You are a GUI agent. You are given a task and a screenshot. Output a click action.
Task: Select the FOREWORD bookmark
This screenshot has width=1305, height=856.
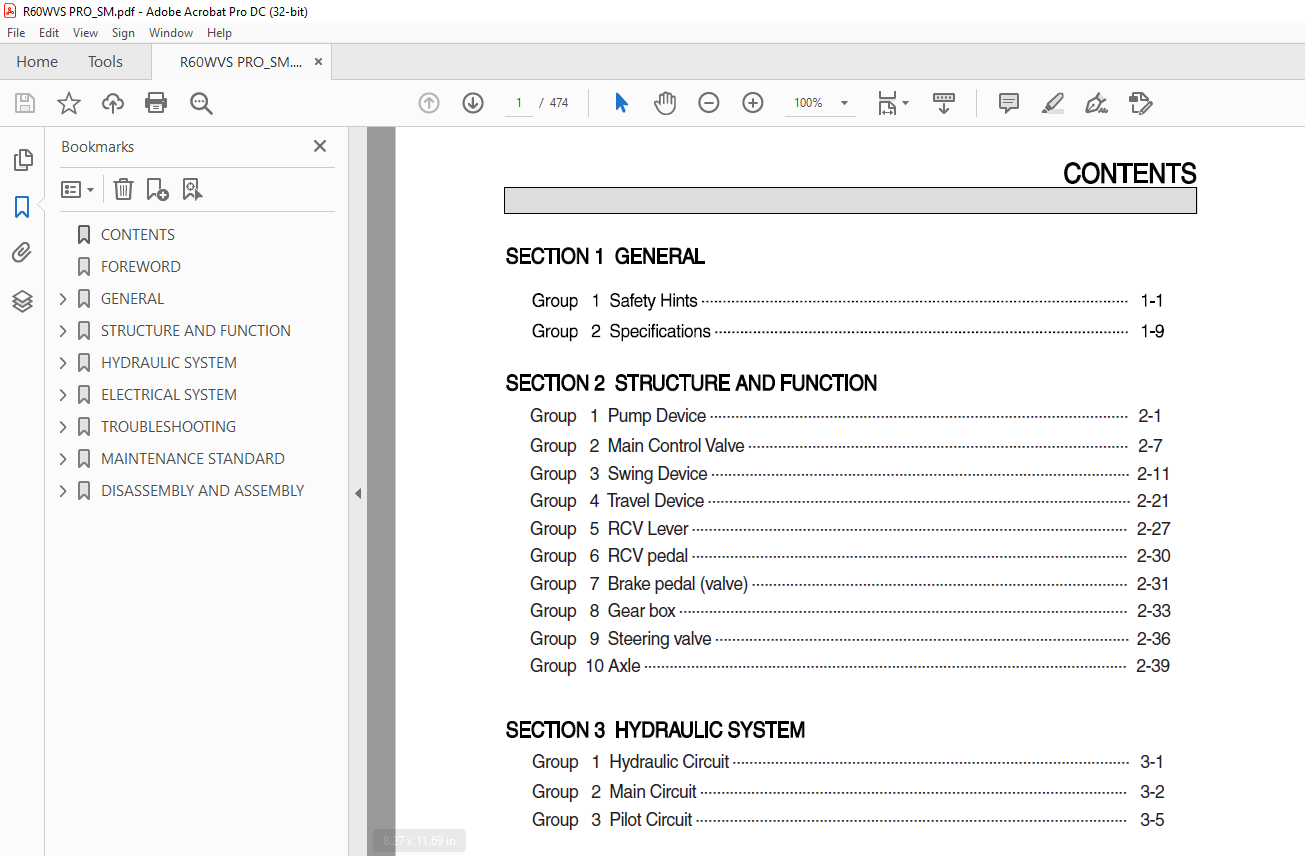point(141,267)
